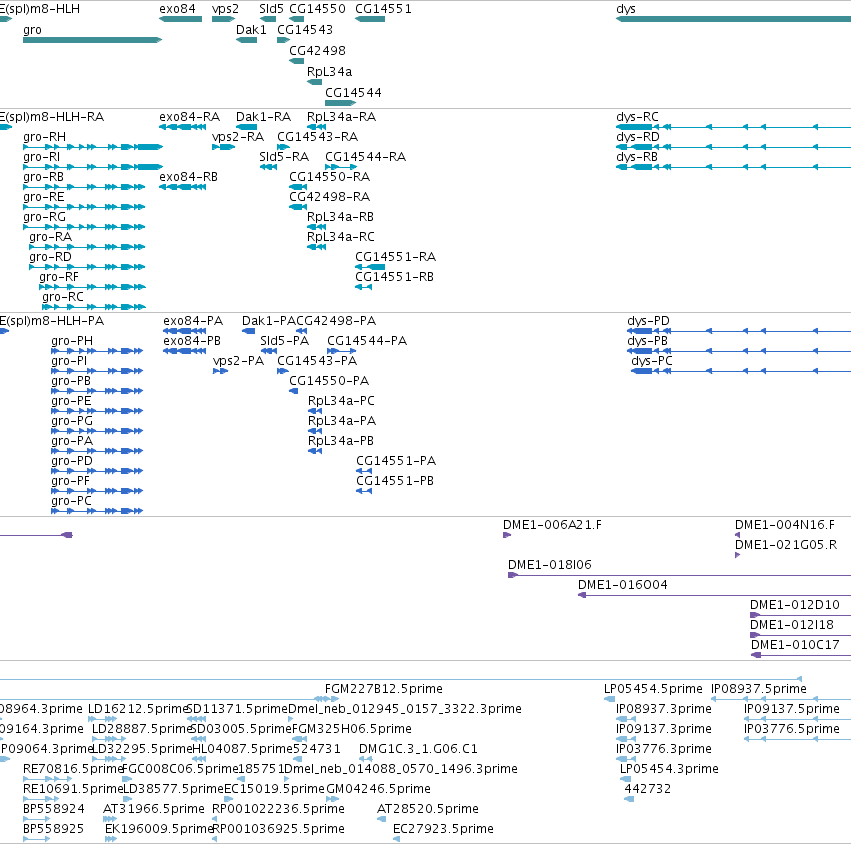Select the exo84 gene label
The height and width of the screenshot is (844, 851).
pos(177,9)
